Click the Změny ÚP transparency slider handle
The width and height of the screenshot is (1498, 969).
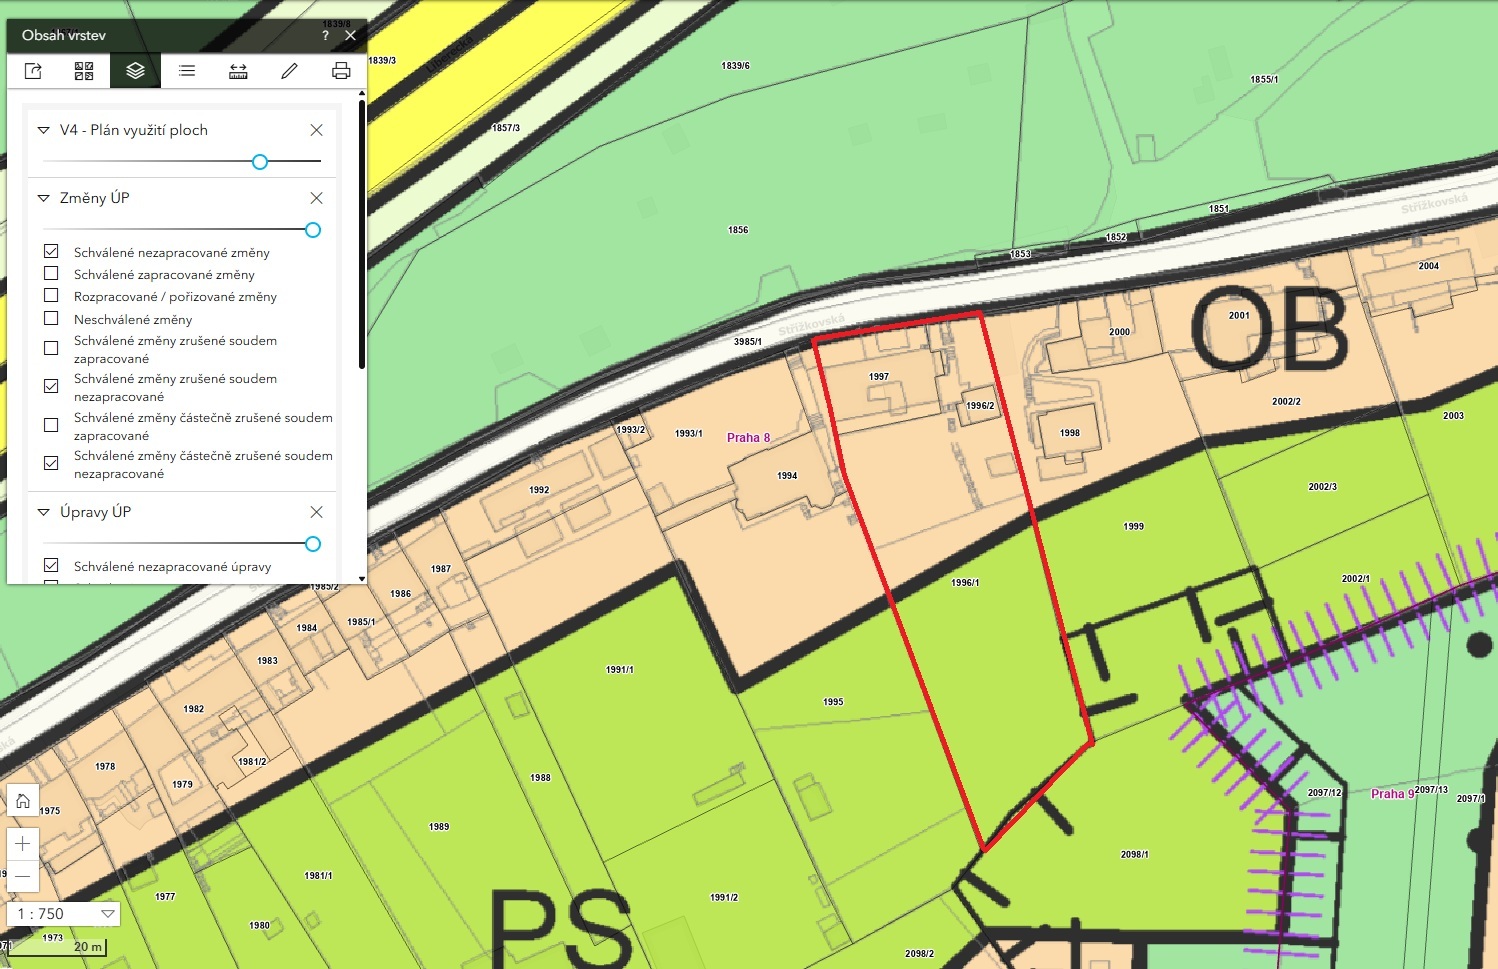(x=313, y=230)
